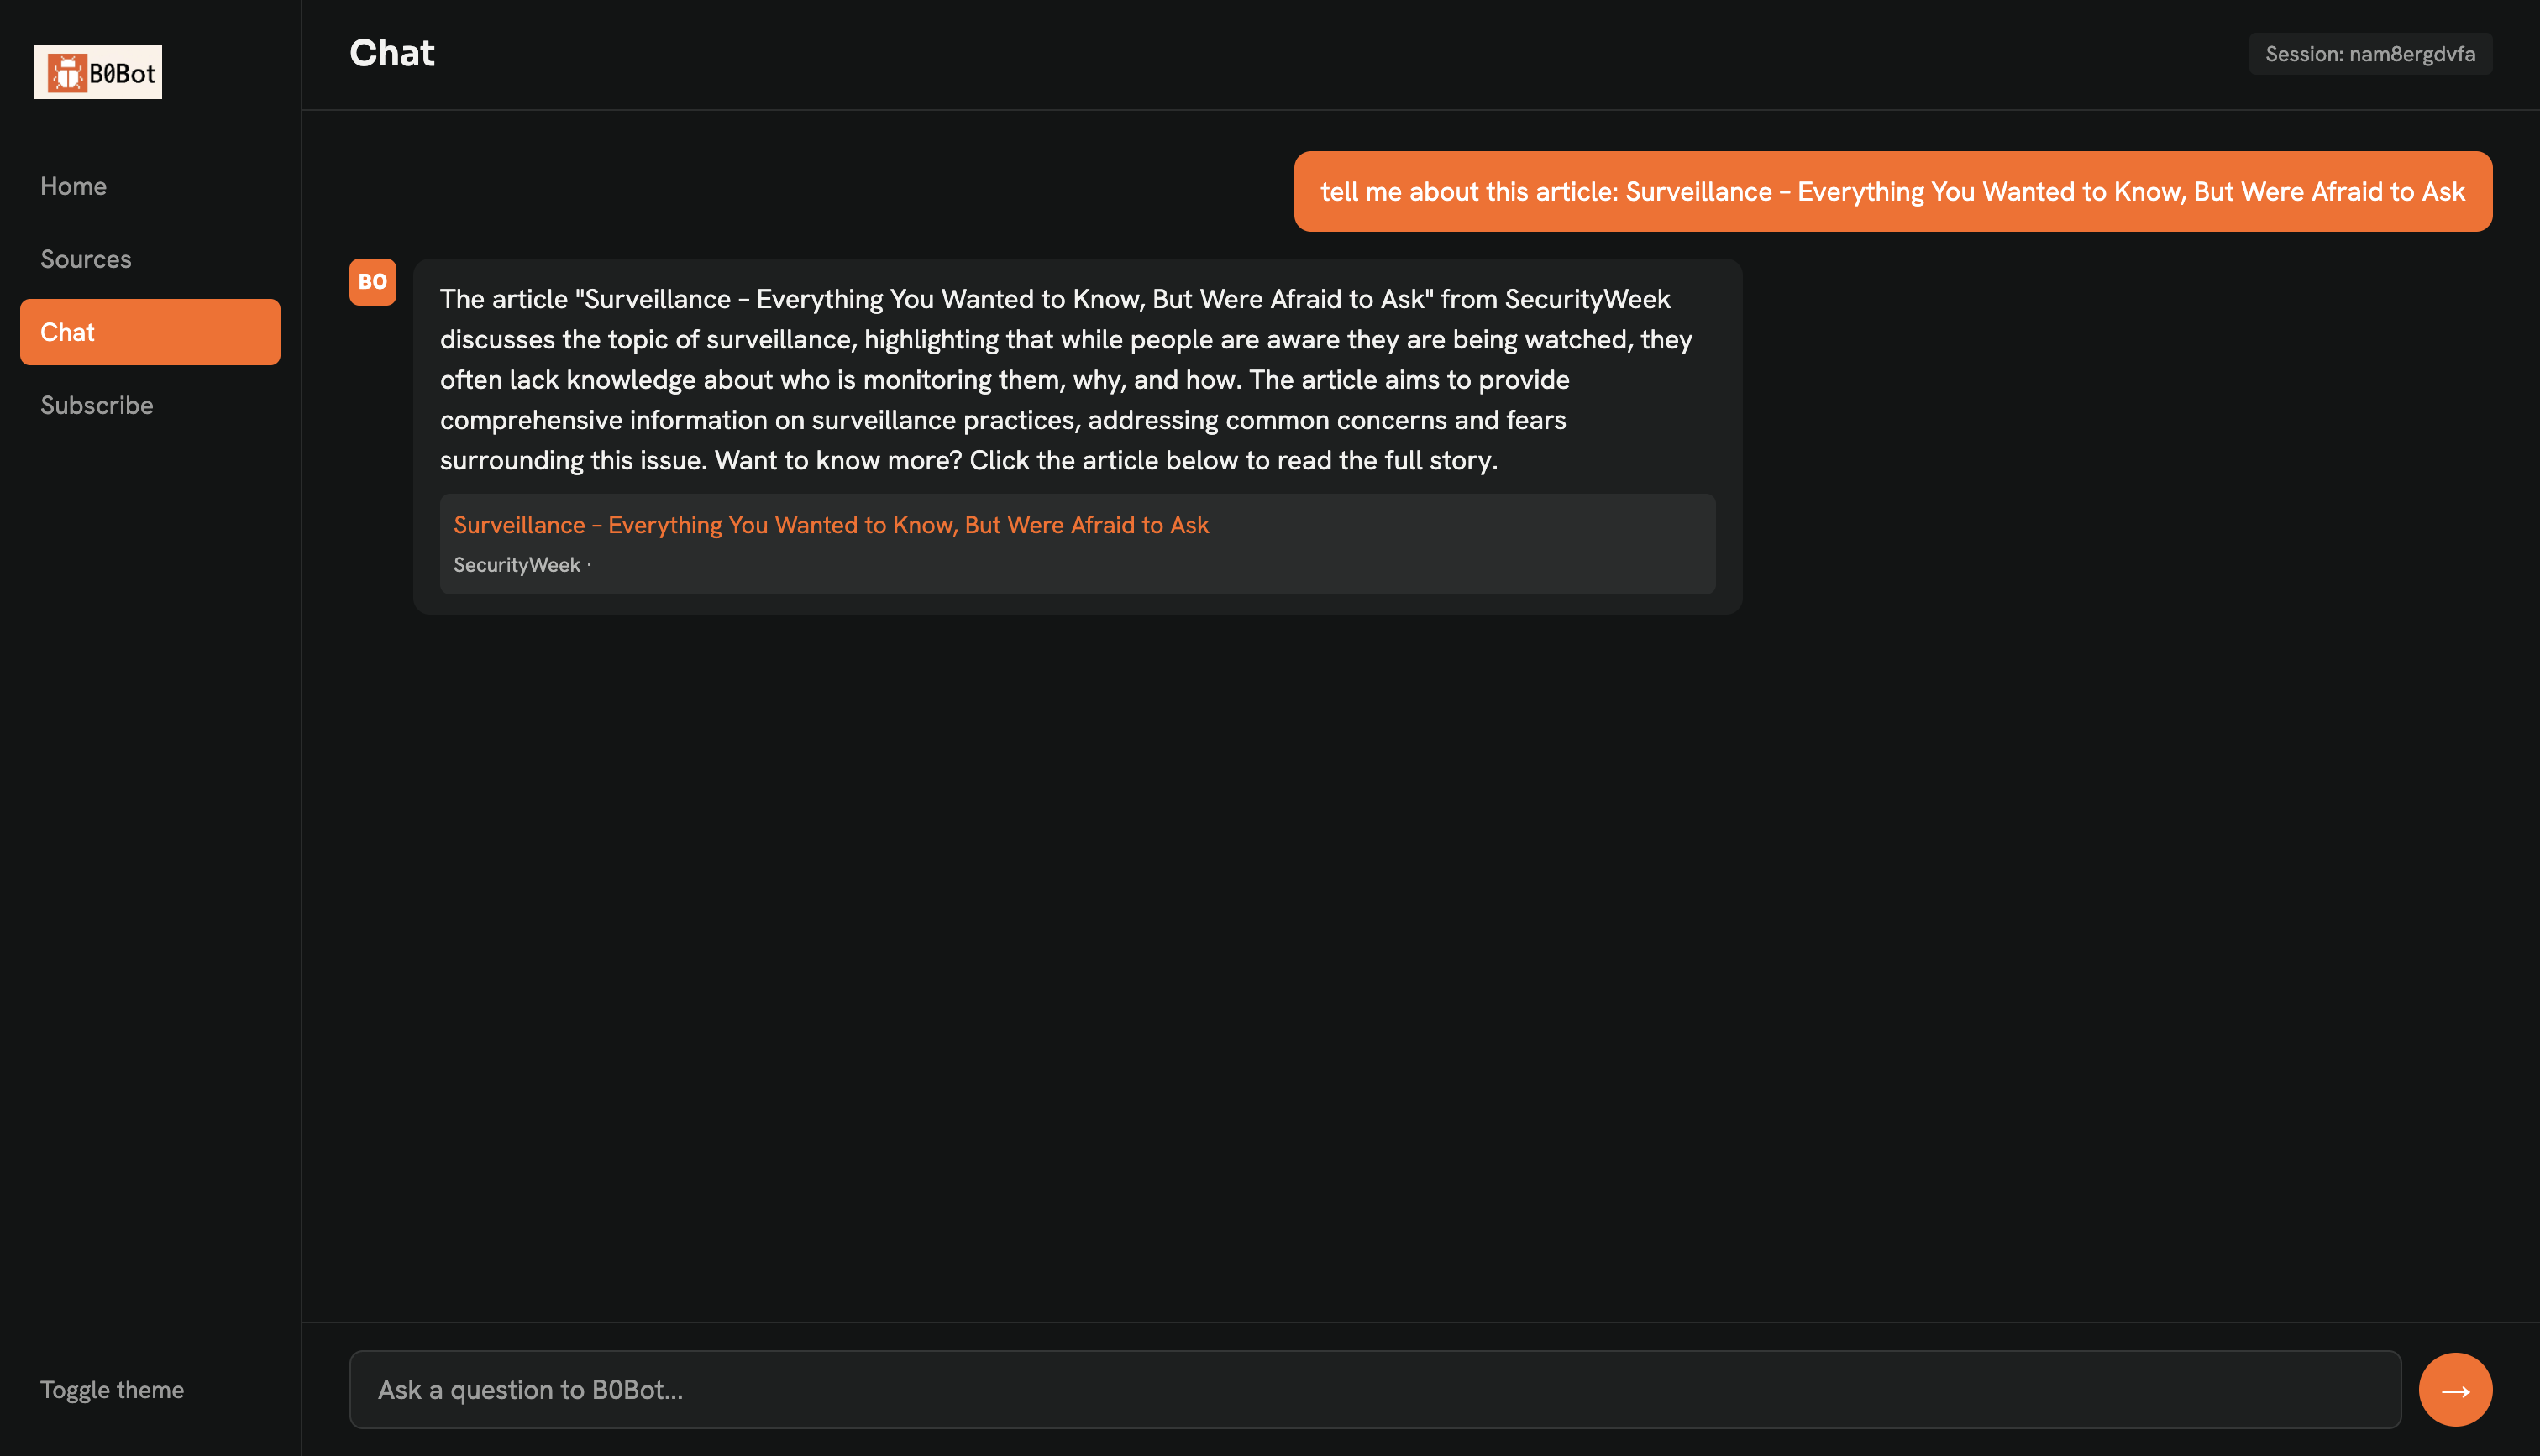The image size is (2540, 1456).
Task: Select the Chat sidebar item
Action: (150, 332)
